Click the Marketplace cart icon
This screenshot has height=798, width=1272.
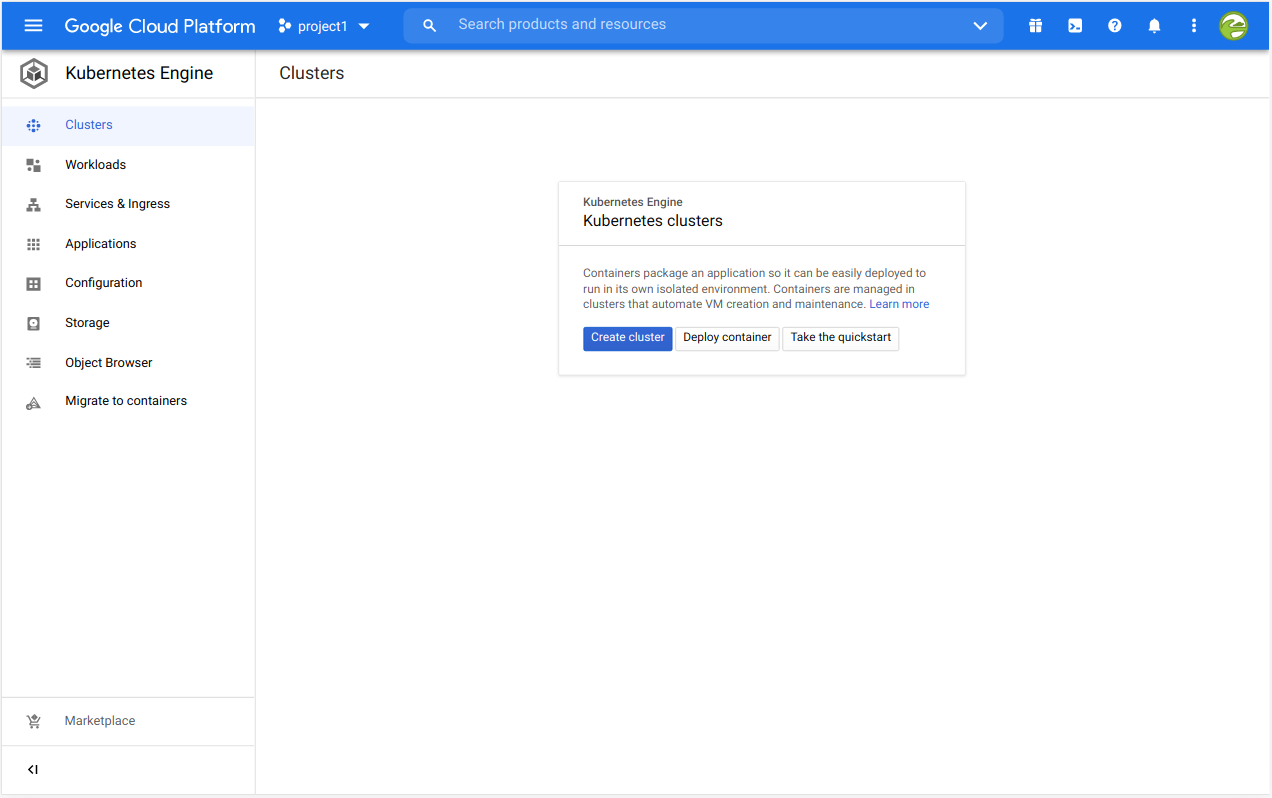click(33, 721)
